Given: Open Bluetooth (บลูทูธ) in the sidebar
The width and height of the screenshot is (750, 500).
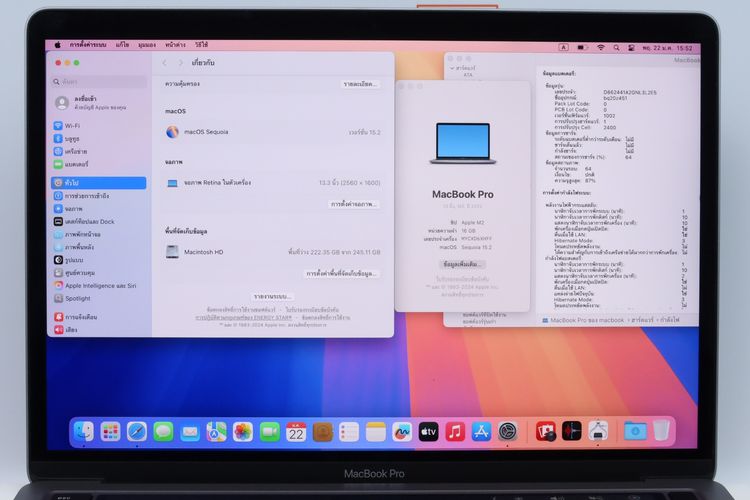Looking at the screenshot, I should (99, 139).
